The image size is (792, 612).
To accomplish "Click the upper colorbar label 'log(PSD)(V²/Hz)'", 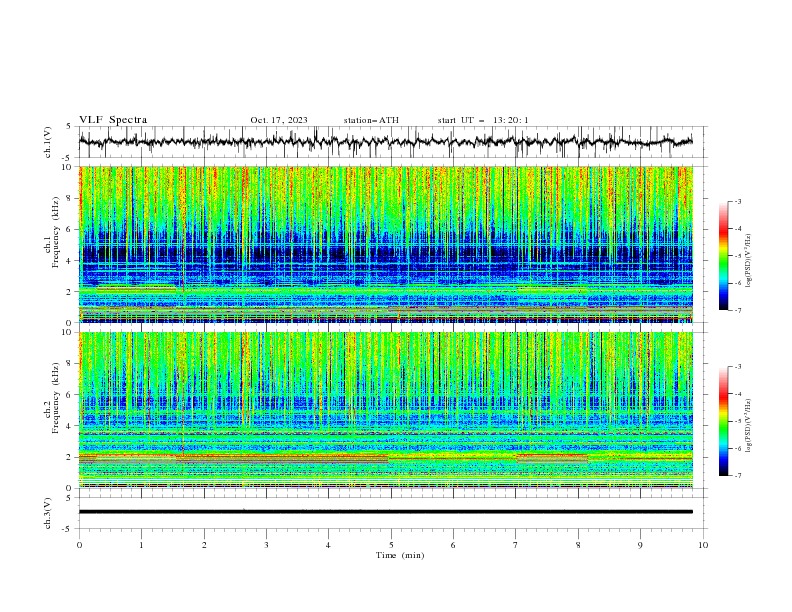I will pyautogui.click(x=749, y=261).
